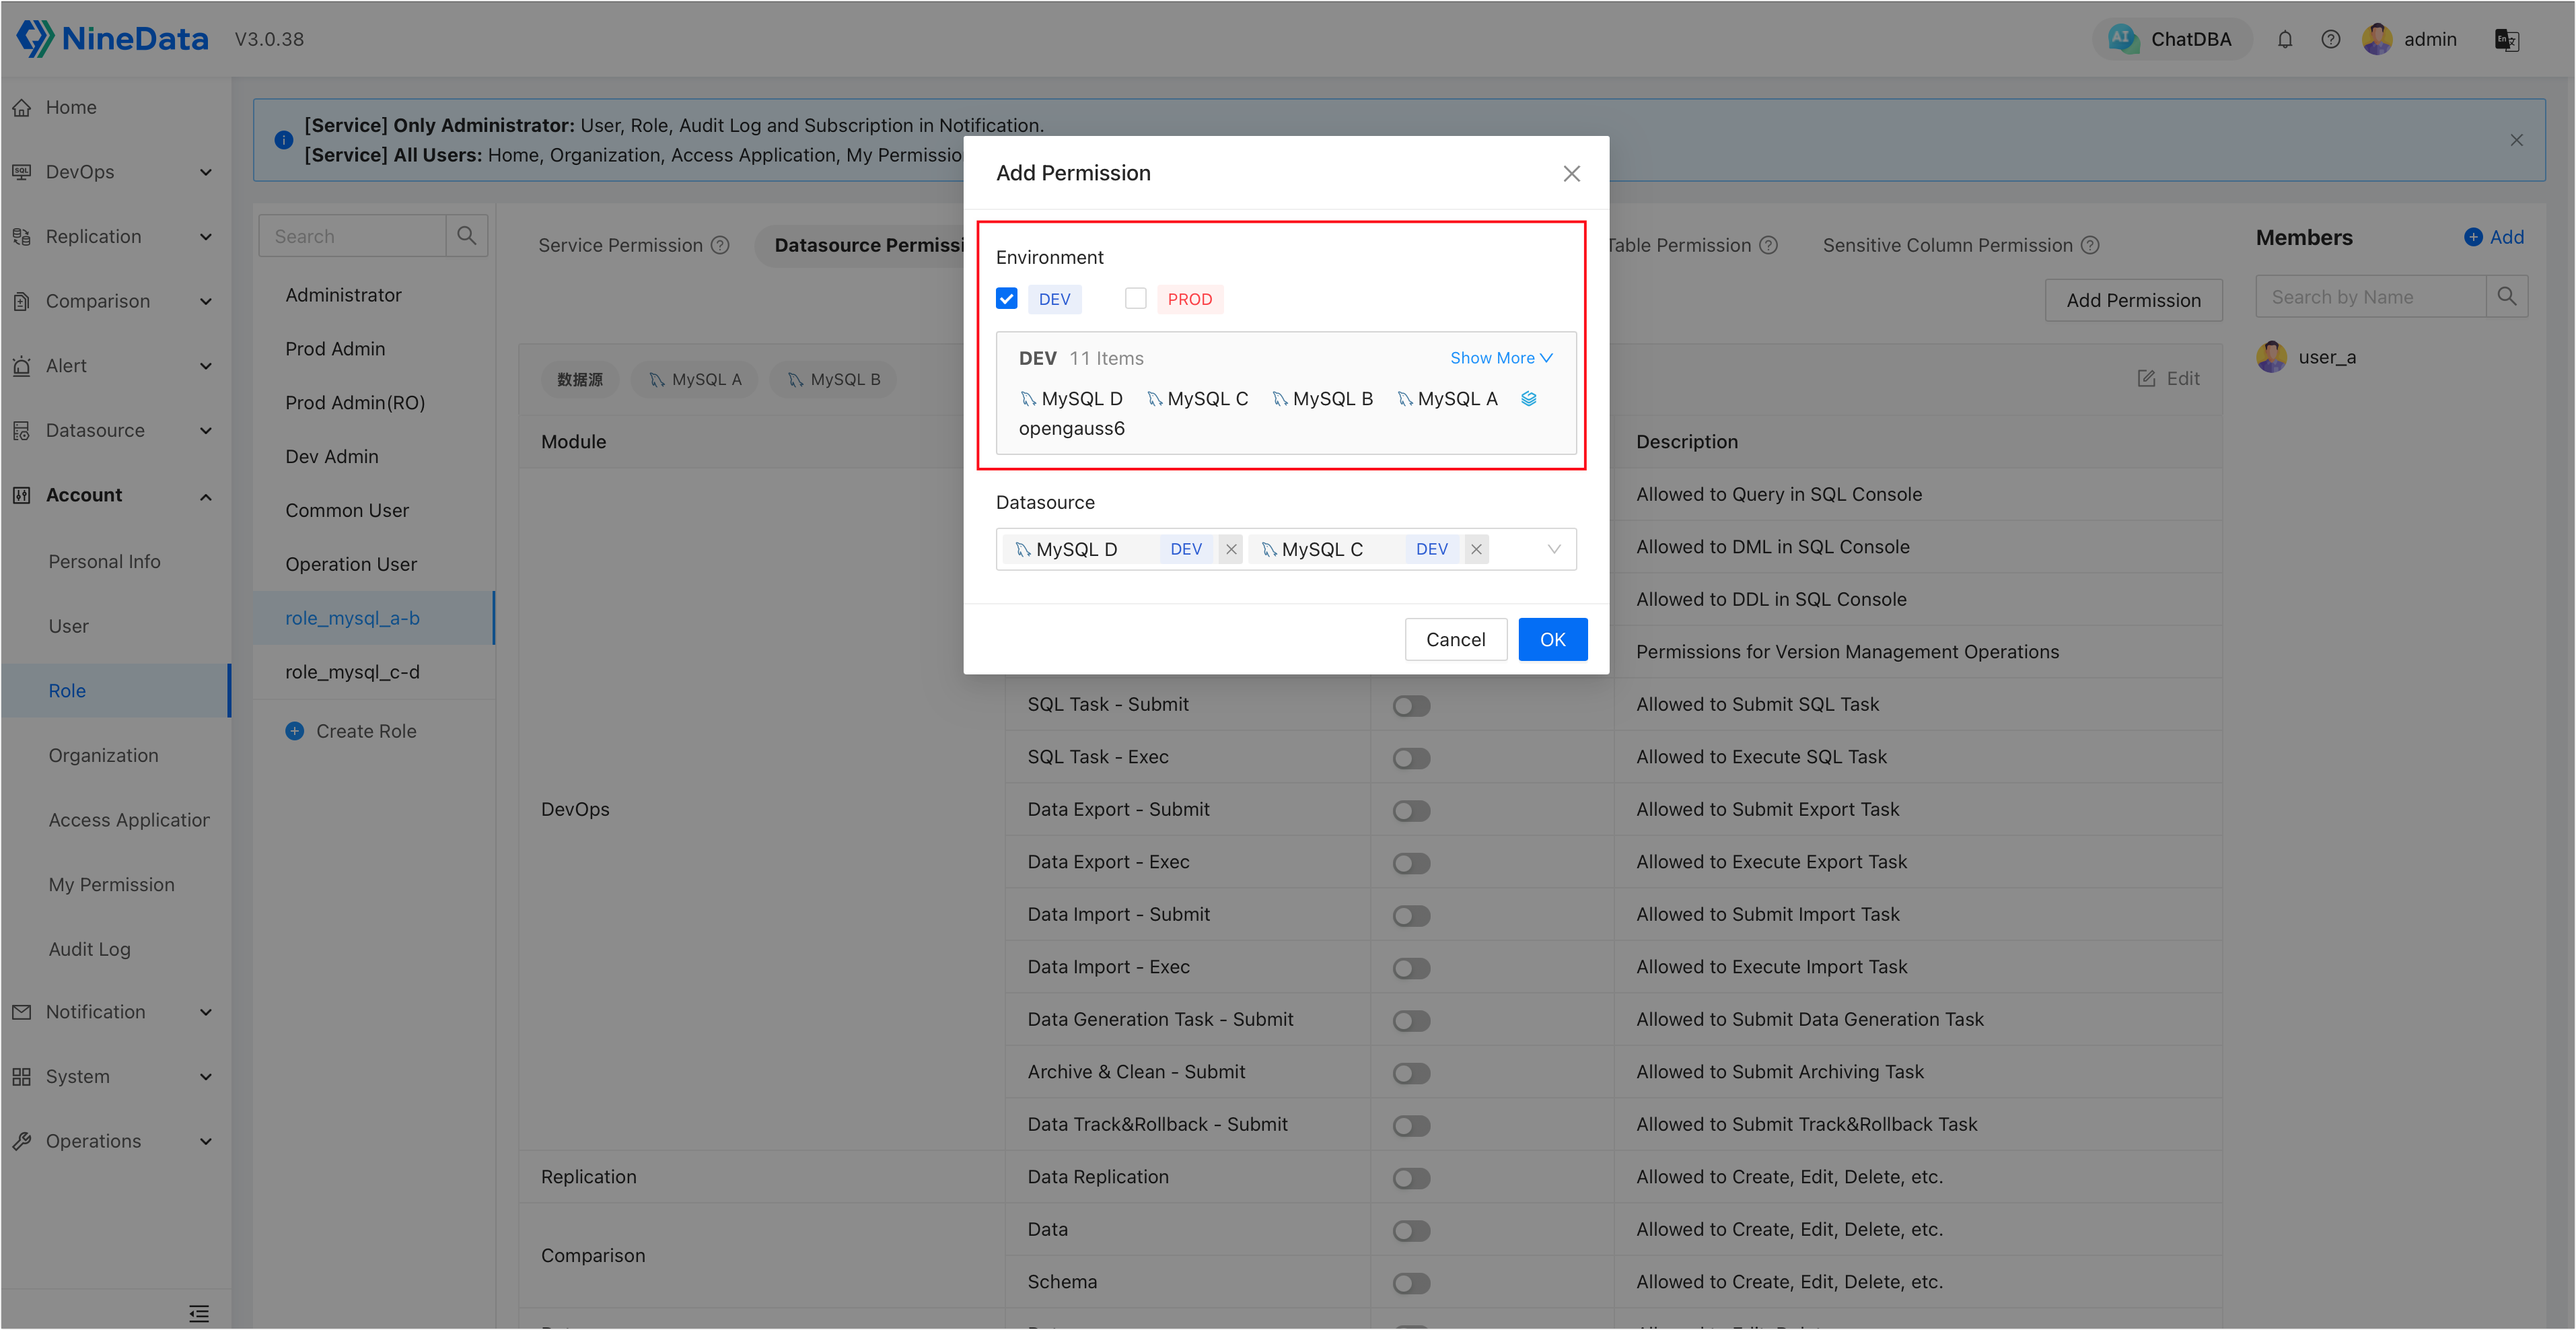
Task: Click the Search by Name field
Action: (2370, 297)
